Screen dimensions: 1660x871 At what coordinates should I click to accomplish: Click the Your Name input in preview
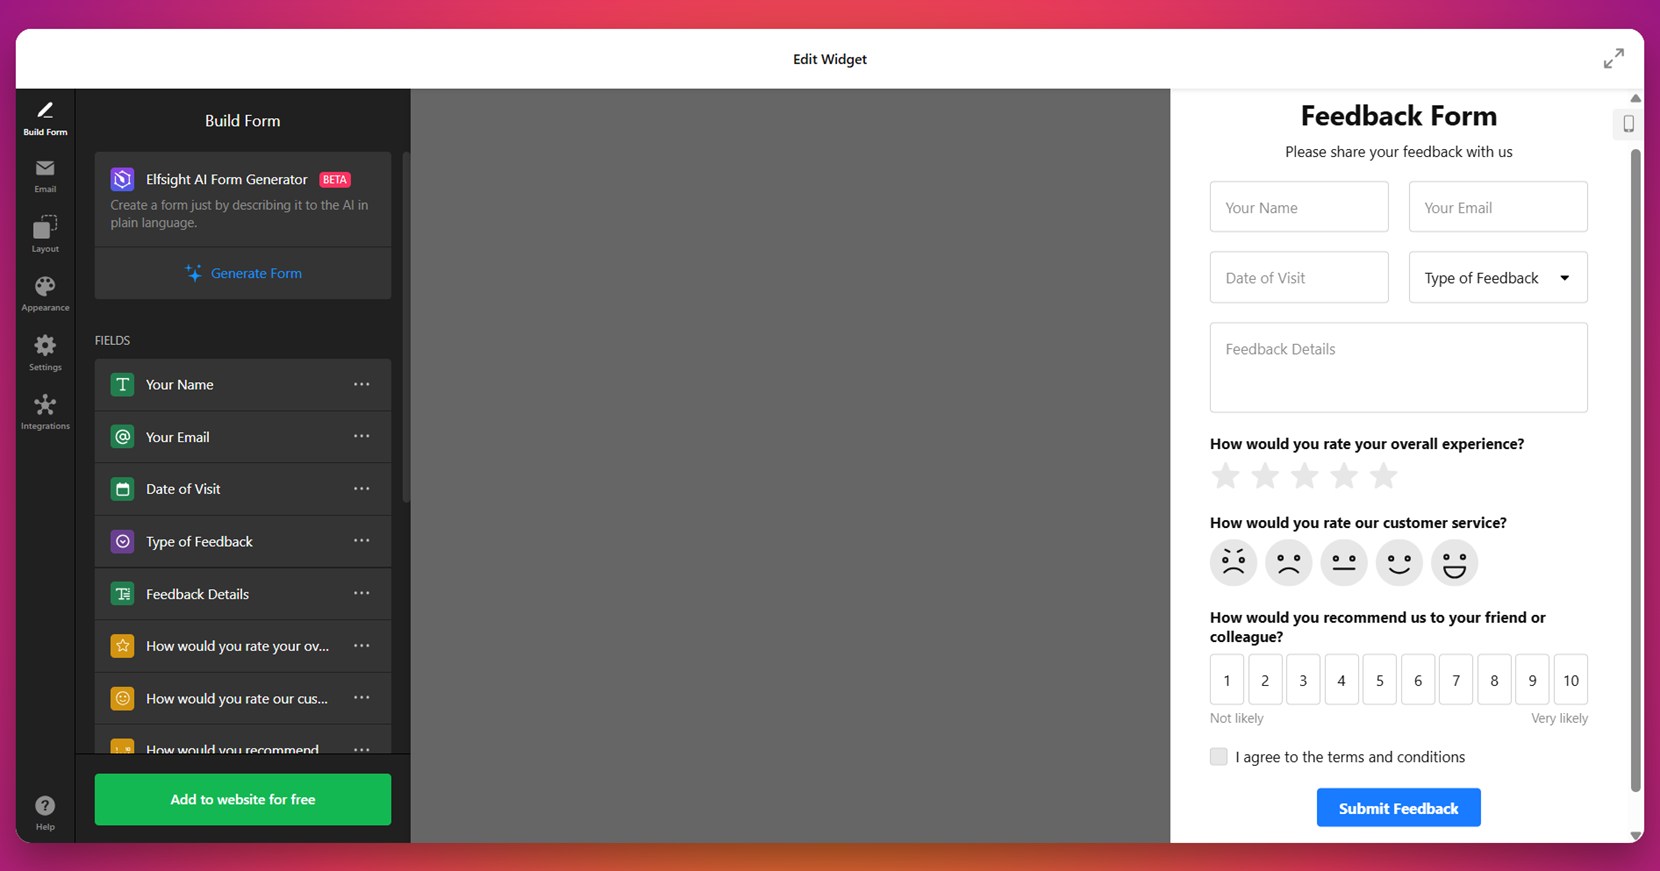click(1299, 207)
